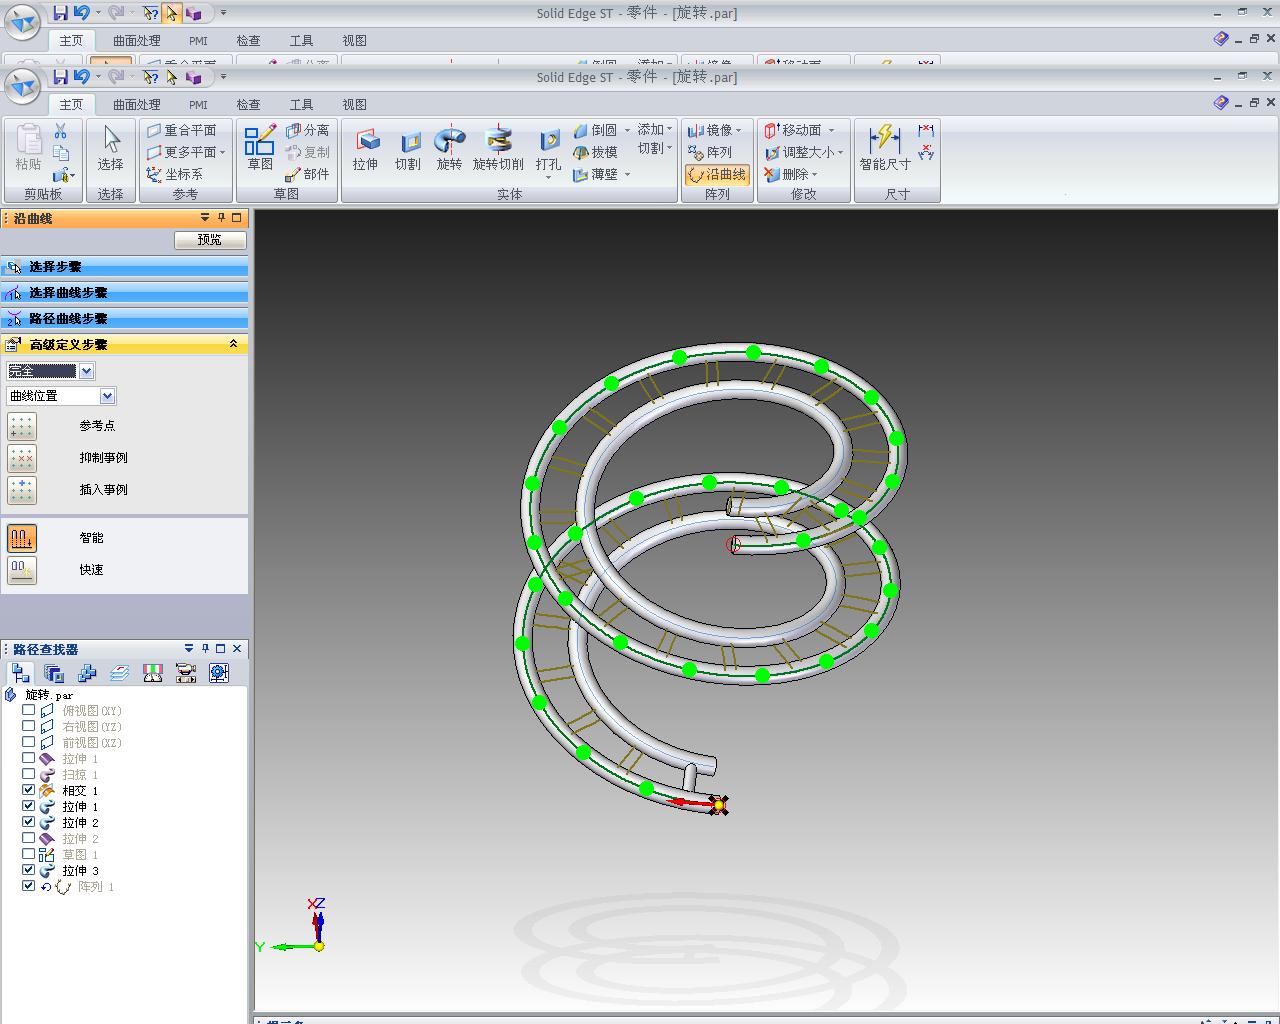Select the 快速 (Fast) pattern mode icon

pyautogui.click(x=22, y=570)
